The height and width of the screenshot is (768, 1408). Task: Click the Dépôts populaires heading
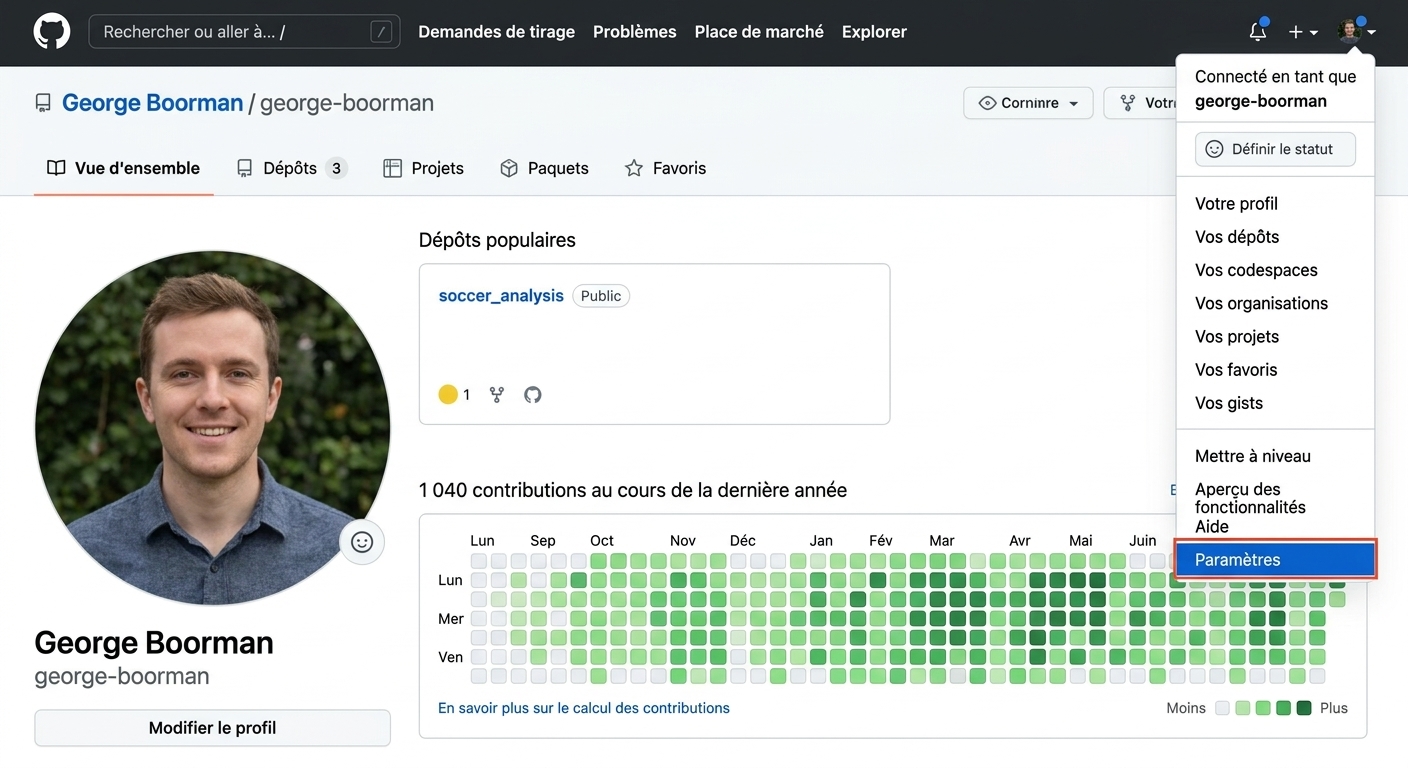(x=497, y=240)
